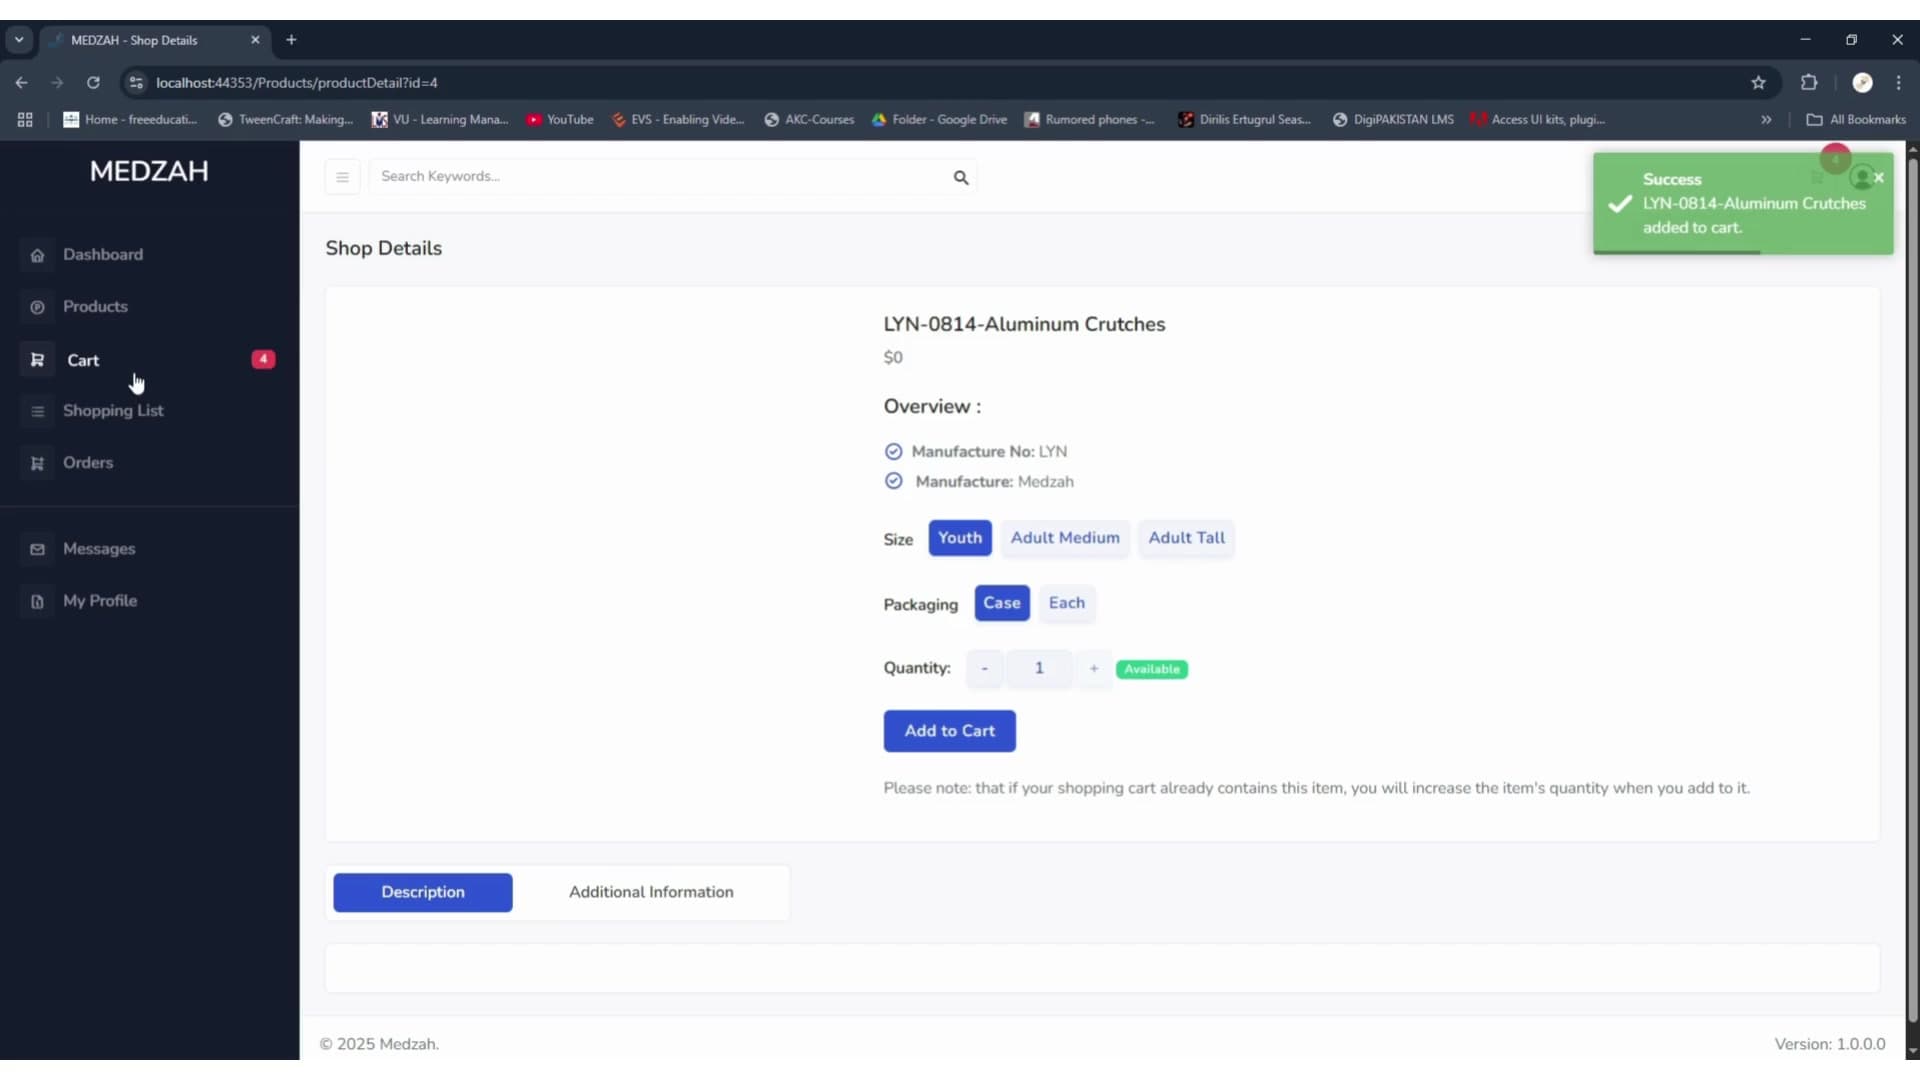This screenshot has width=1920, height=1080.
Task: Decrease quantity with minus button
Action: tap(985, 668)
